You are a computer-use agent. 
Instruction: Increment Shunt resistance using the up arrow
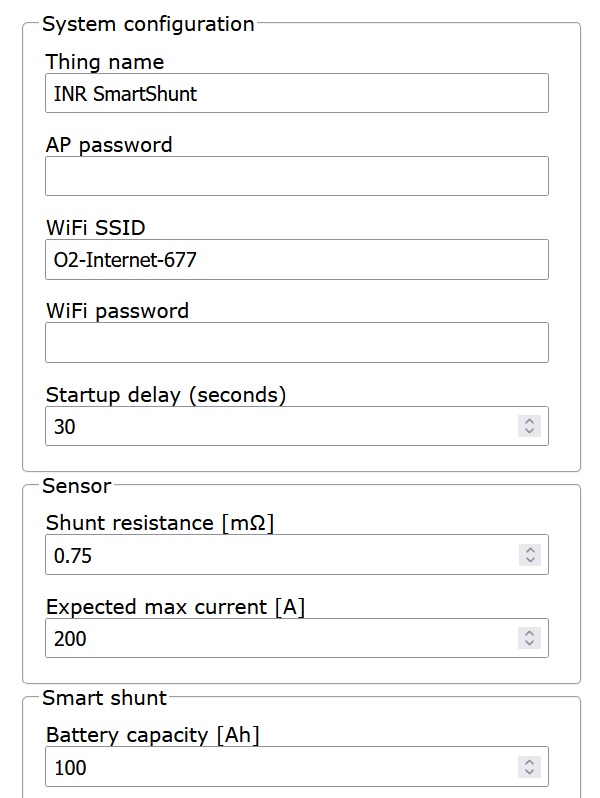pyautogui.click(x=530, y=550)
